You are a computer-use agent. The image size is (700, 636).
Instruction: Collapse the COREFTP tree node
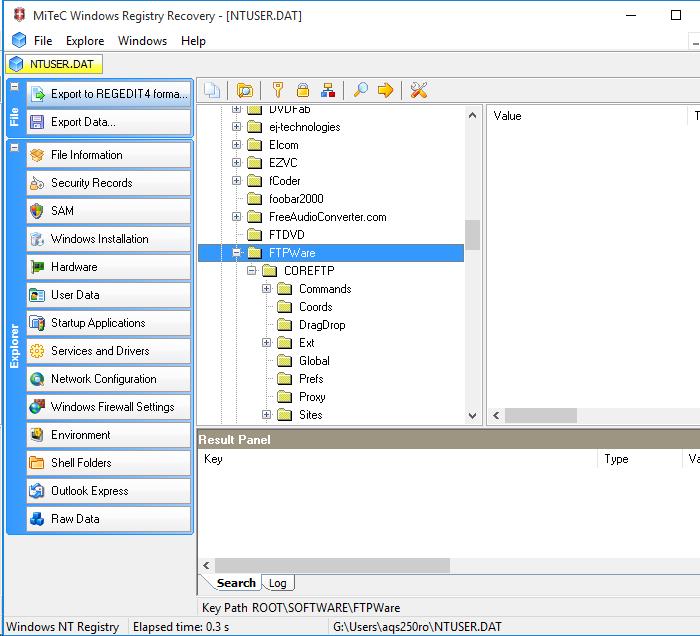click(252, 270)
